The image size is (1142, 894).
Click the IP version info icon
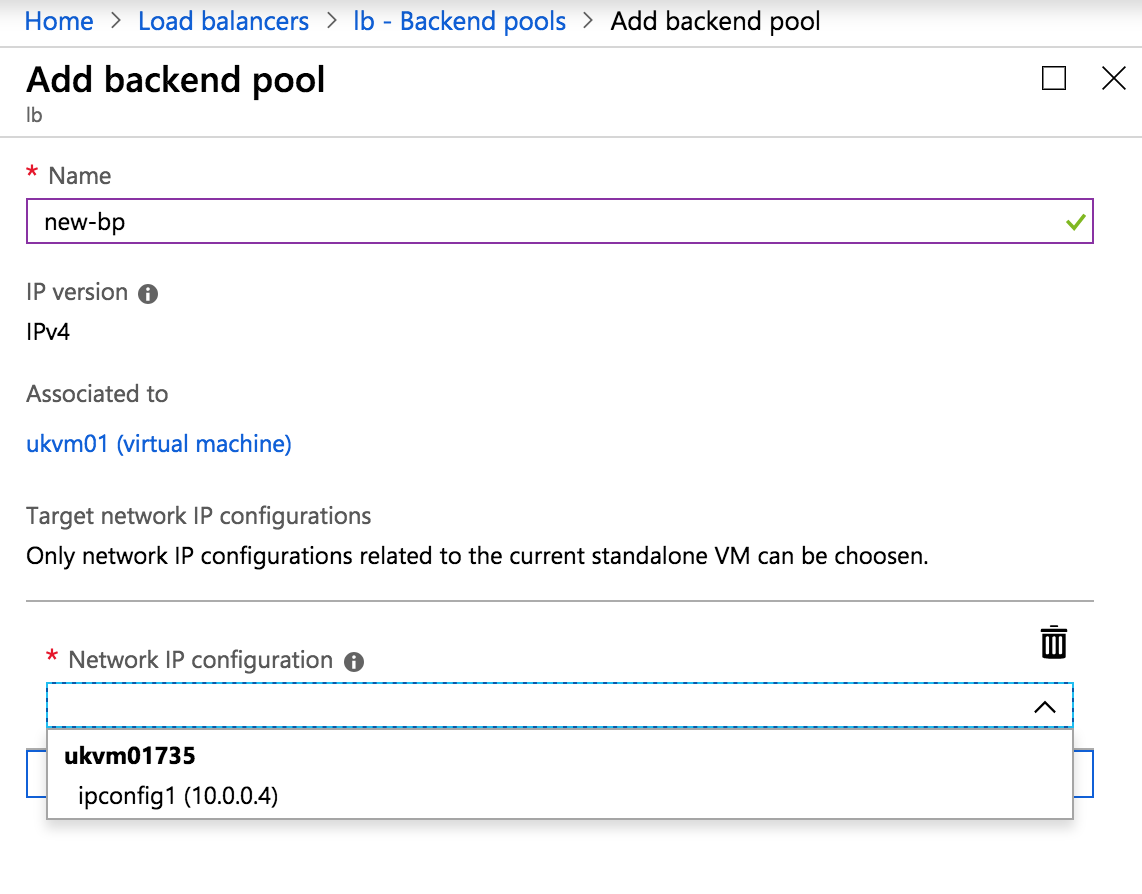tap(148, 292)
